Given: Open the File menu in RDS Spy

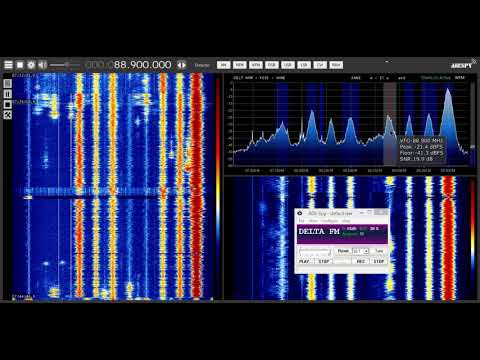Looking at the screenshot, I should [301, 221].
